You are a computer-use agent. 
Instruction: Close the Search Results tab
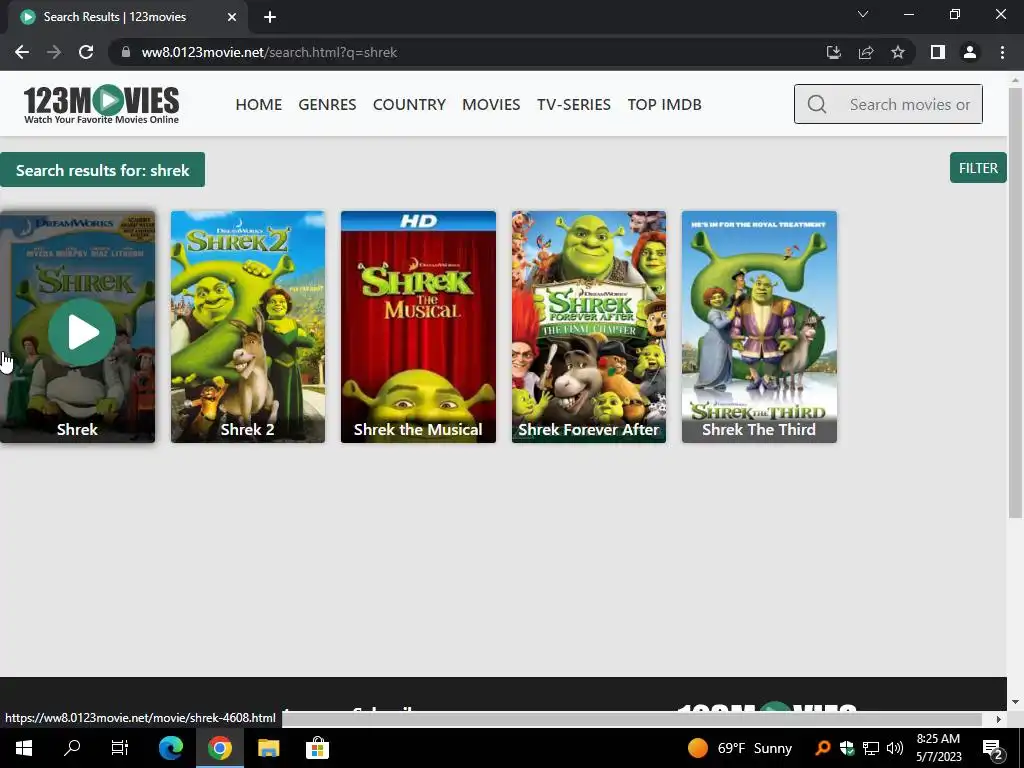click(232, 17)
